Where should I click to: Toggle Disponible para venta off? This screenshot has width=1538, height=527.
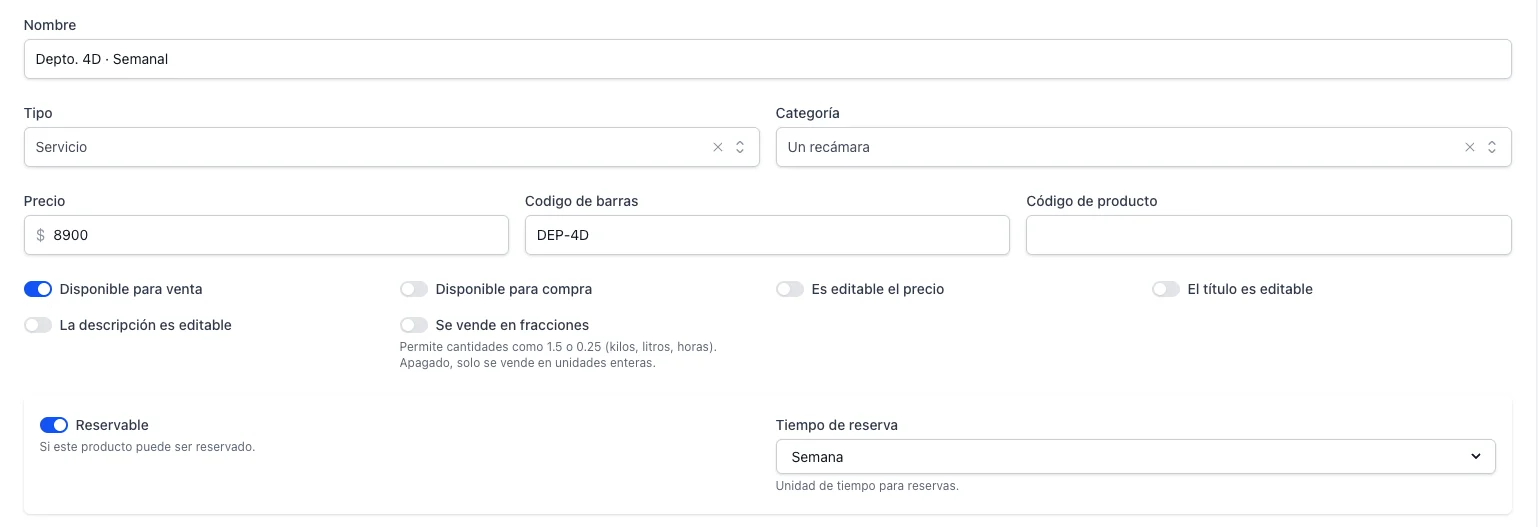coord(38,289)
